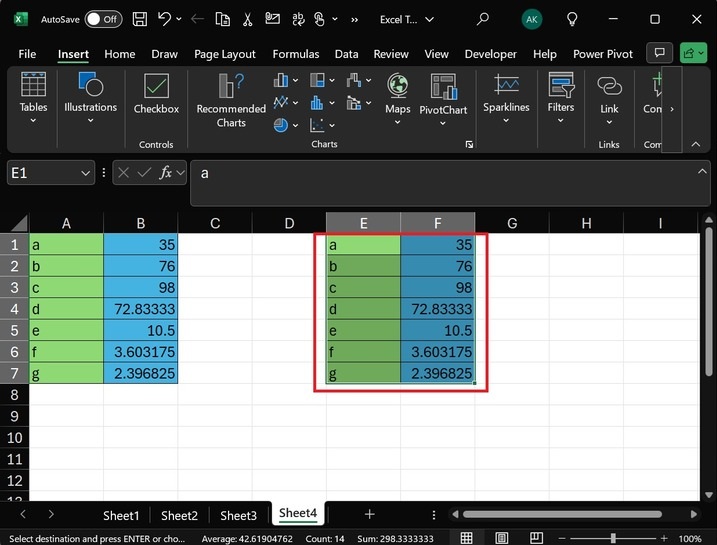Switch to the Home tab

point(120,54)
